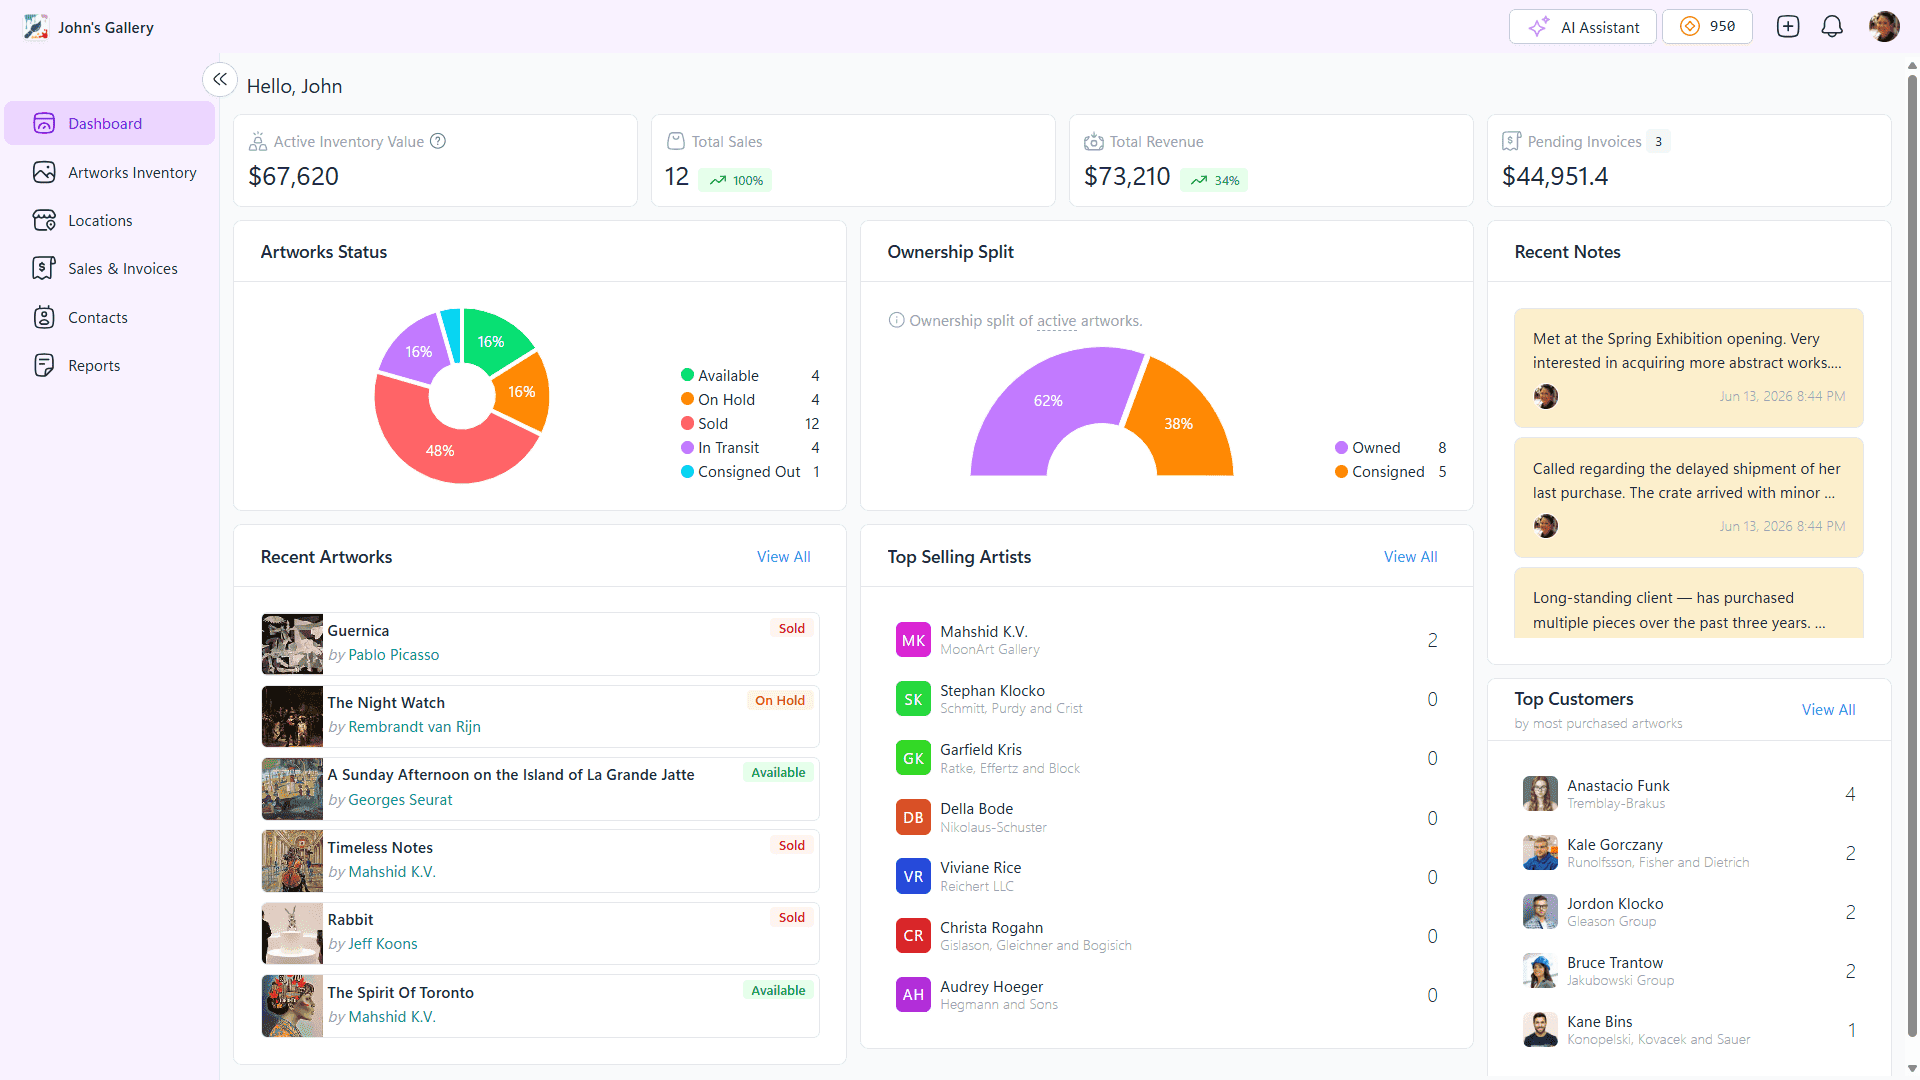The image size is (1920, 1080).
Task: Click the Owned 62% chart segment
Action: point(1047,400)
